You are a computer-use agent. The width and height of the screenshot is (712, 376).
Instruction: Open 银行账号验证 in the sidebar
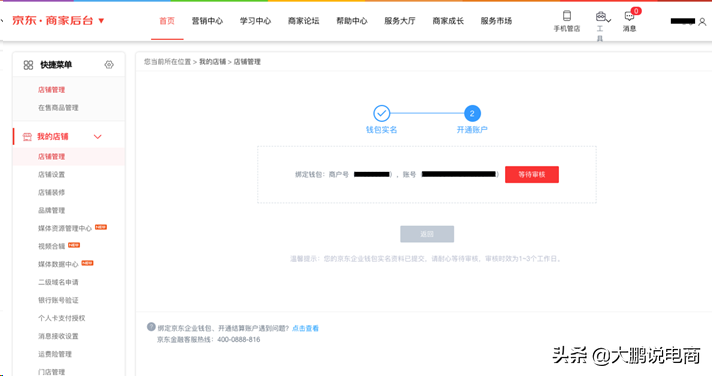(58, 300)
